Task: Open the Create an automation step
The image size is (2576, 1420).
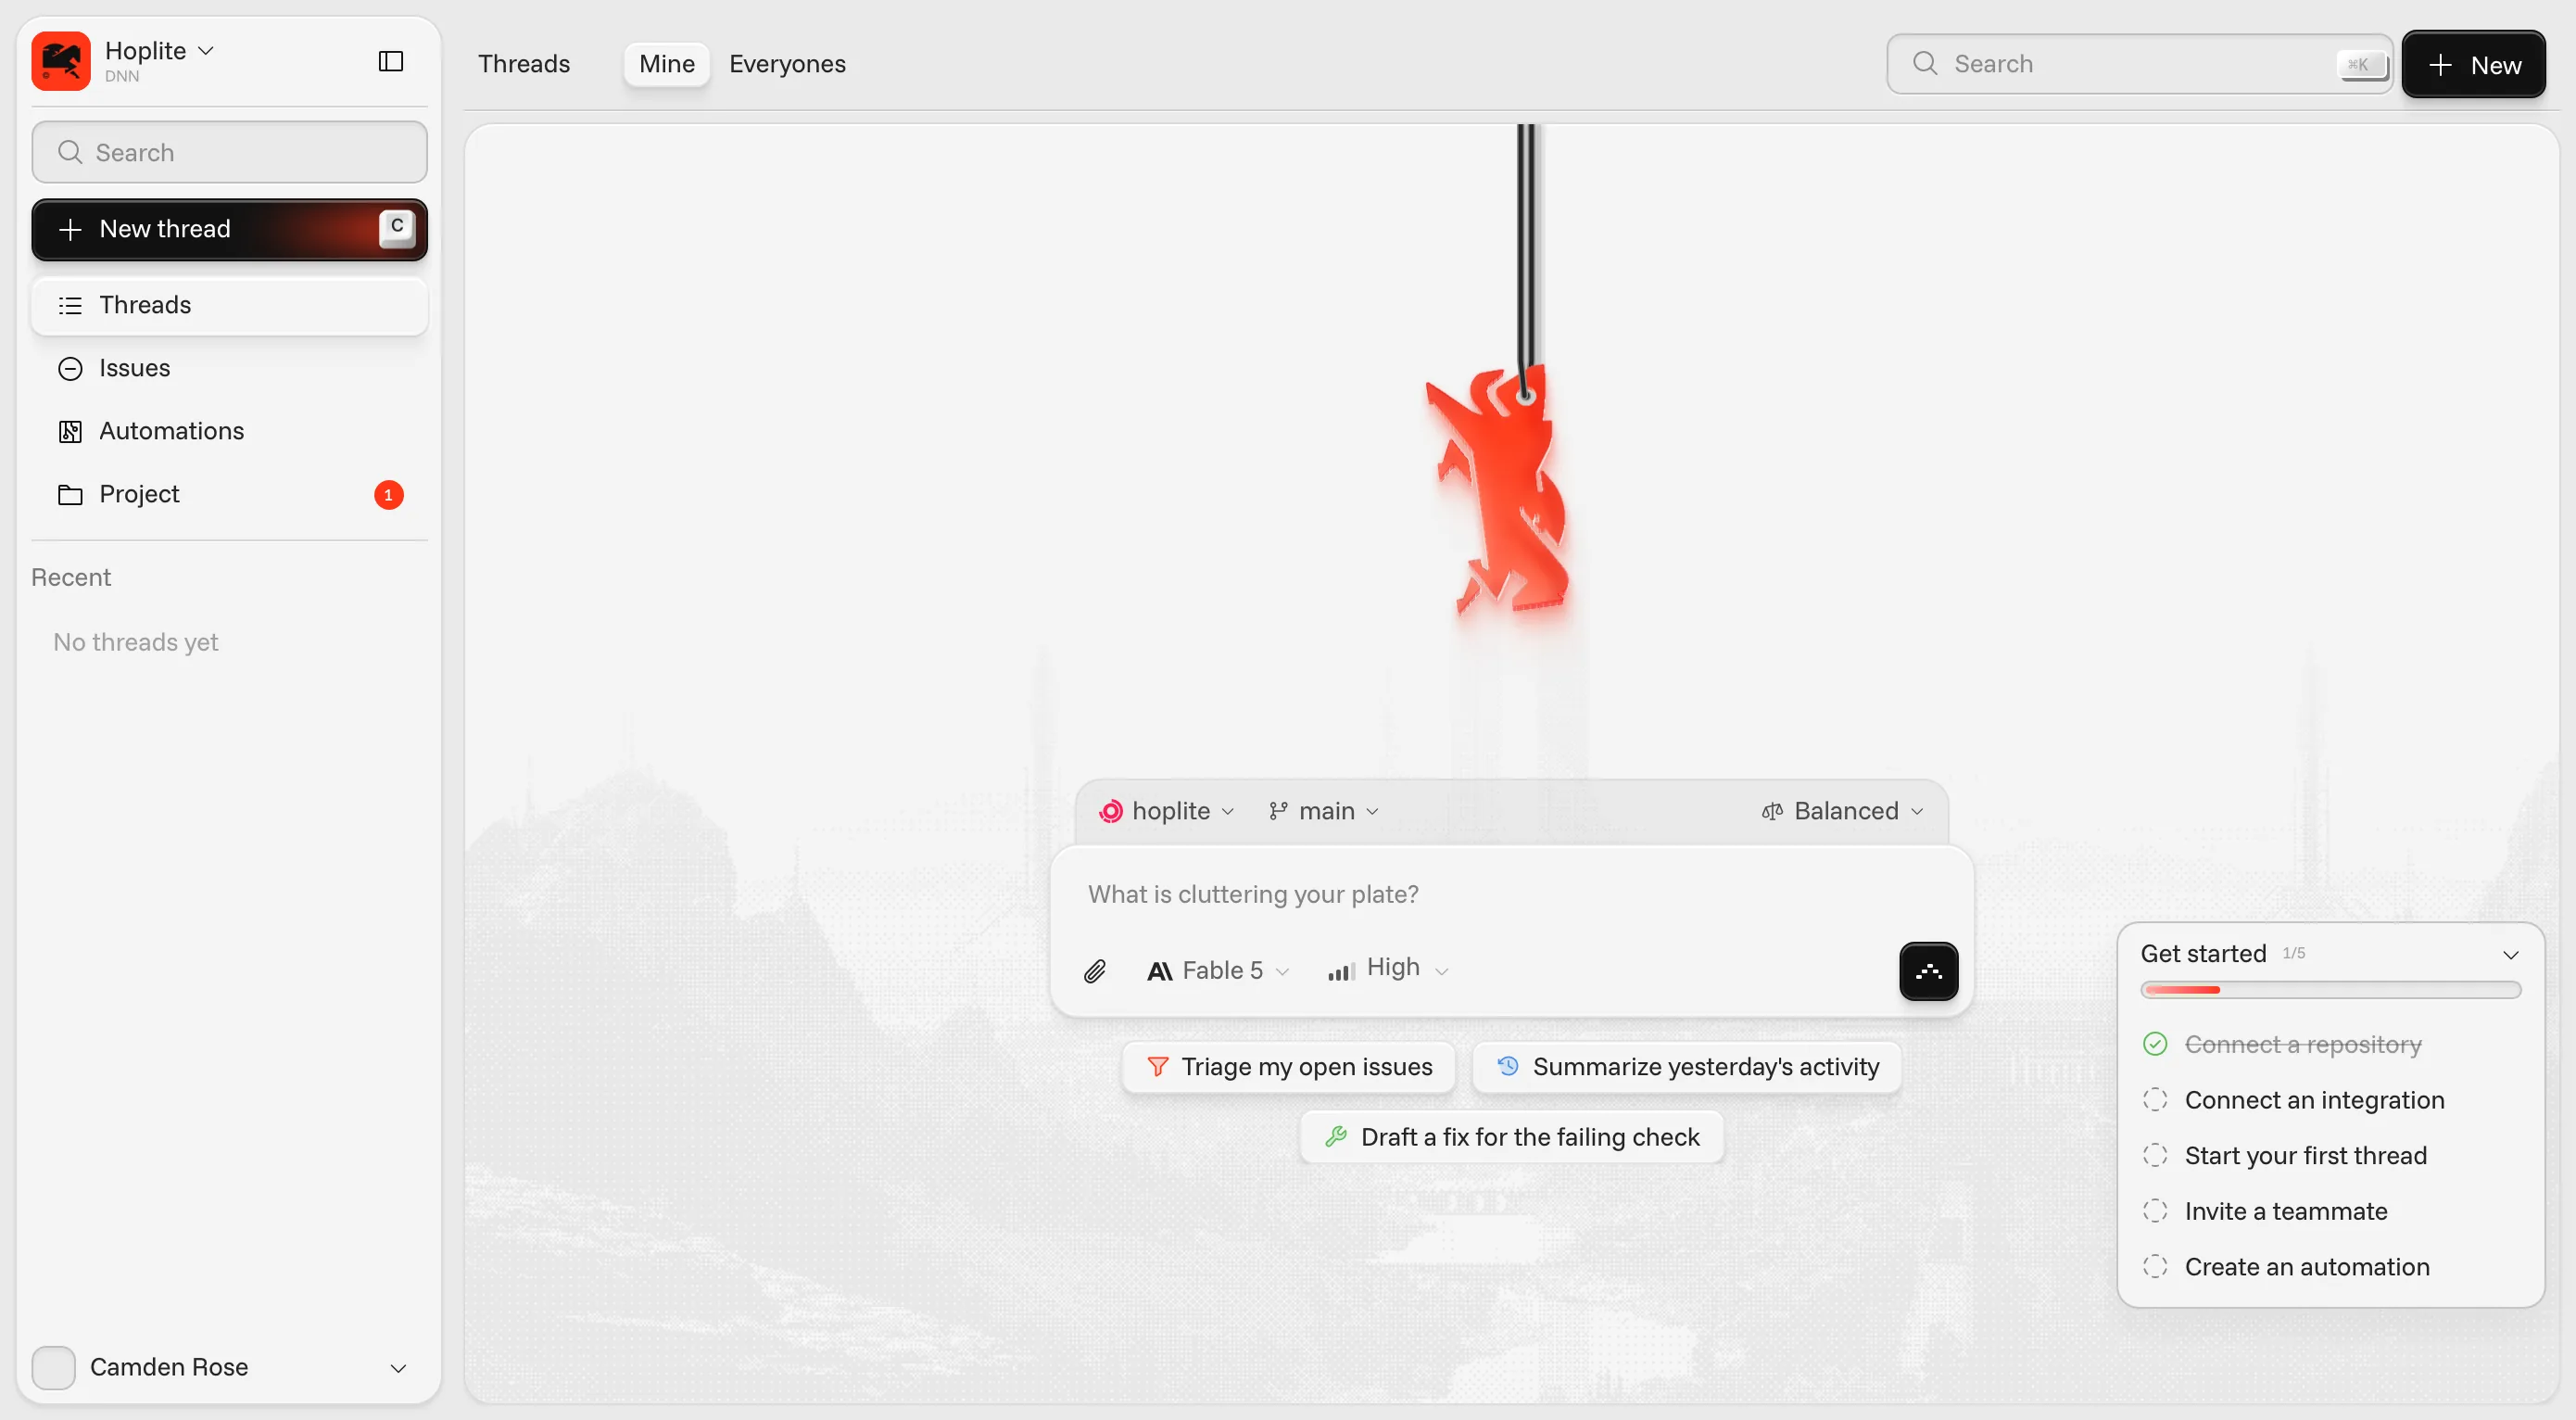Action: pyautogui.click(x=2306, y=1267)
